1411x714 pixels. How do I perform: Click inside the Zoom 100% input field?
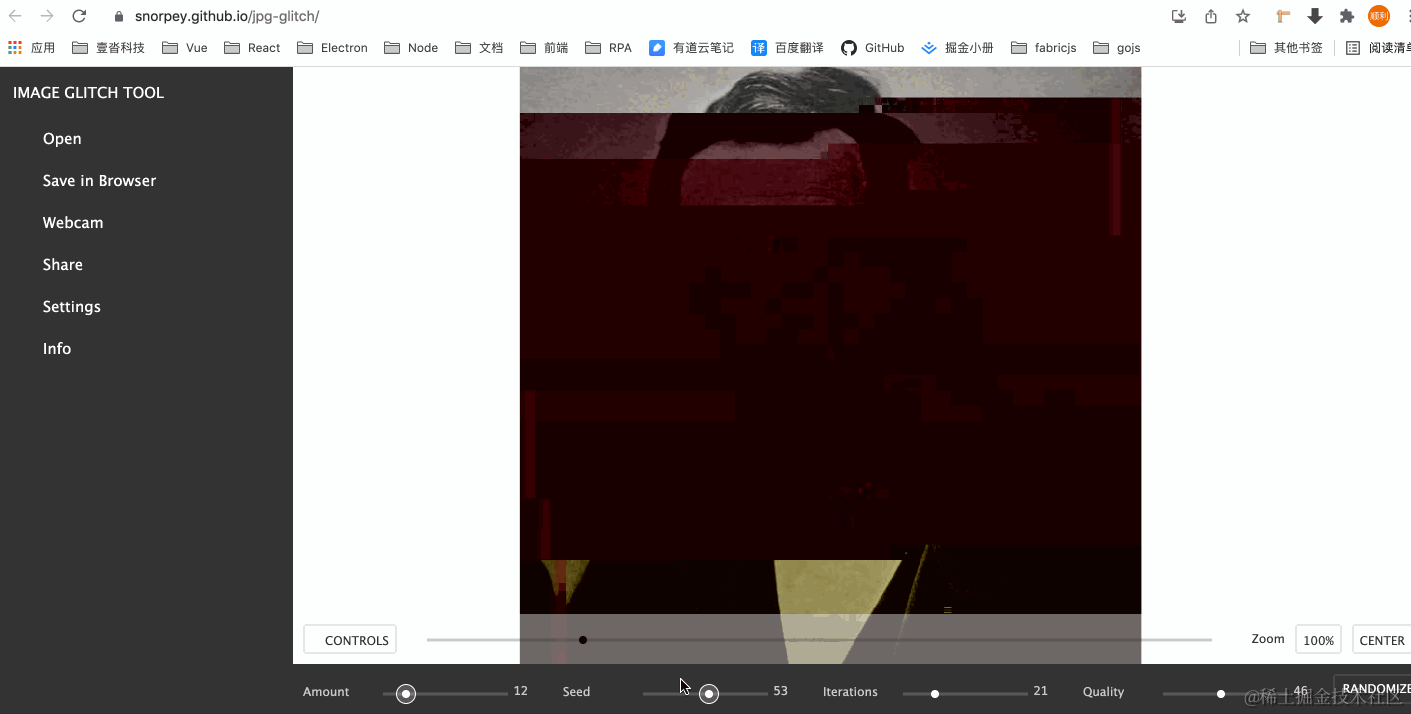(1318, 639)
